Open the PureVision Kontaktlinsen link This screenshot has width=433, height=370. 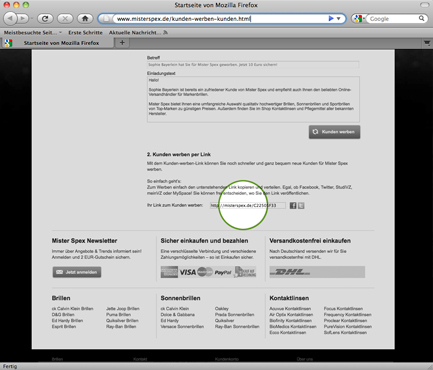point(348,326)
